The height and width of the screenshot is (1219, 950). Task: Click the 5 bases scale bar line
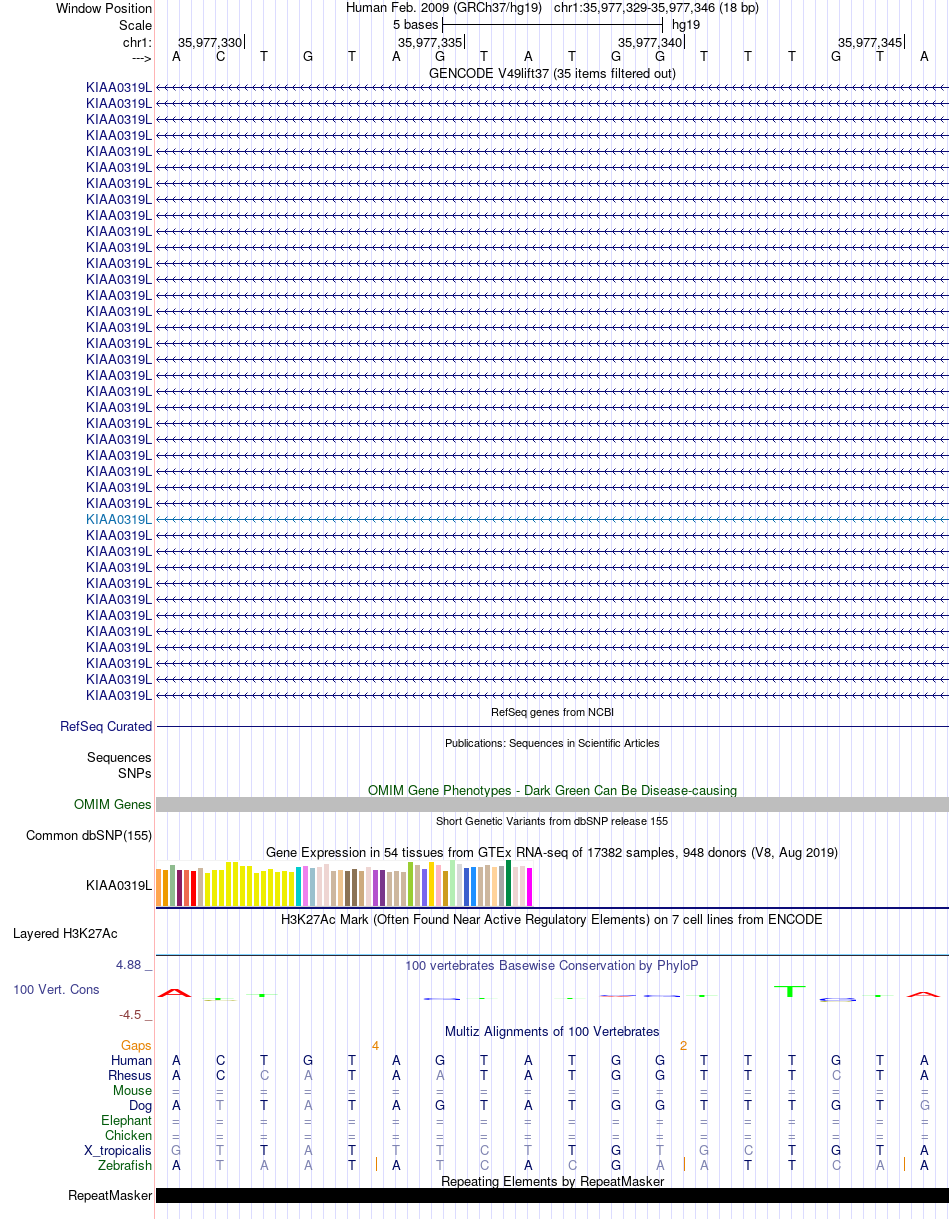click(553, 24)
